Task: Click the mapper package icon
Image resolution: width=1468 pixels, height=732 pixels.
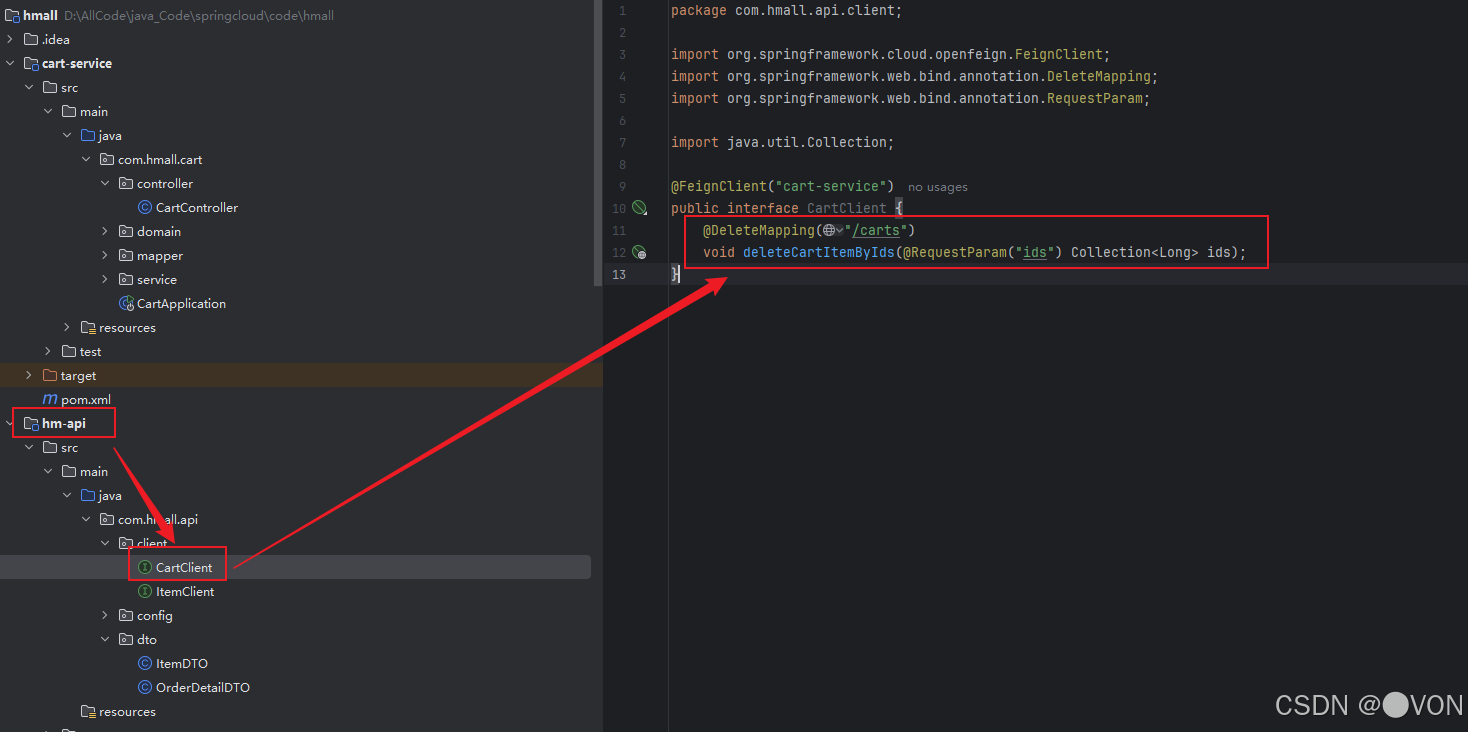Action: click(x=126, y=255)
